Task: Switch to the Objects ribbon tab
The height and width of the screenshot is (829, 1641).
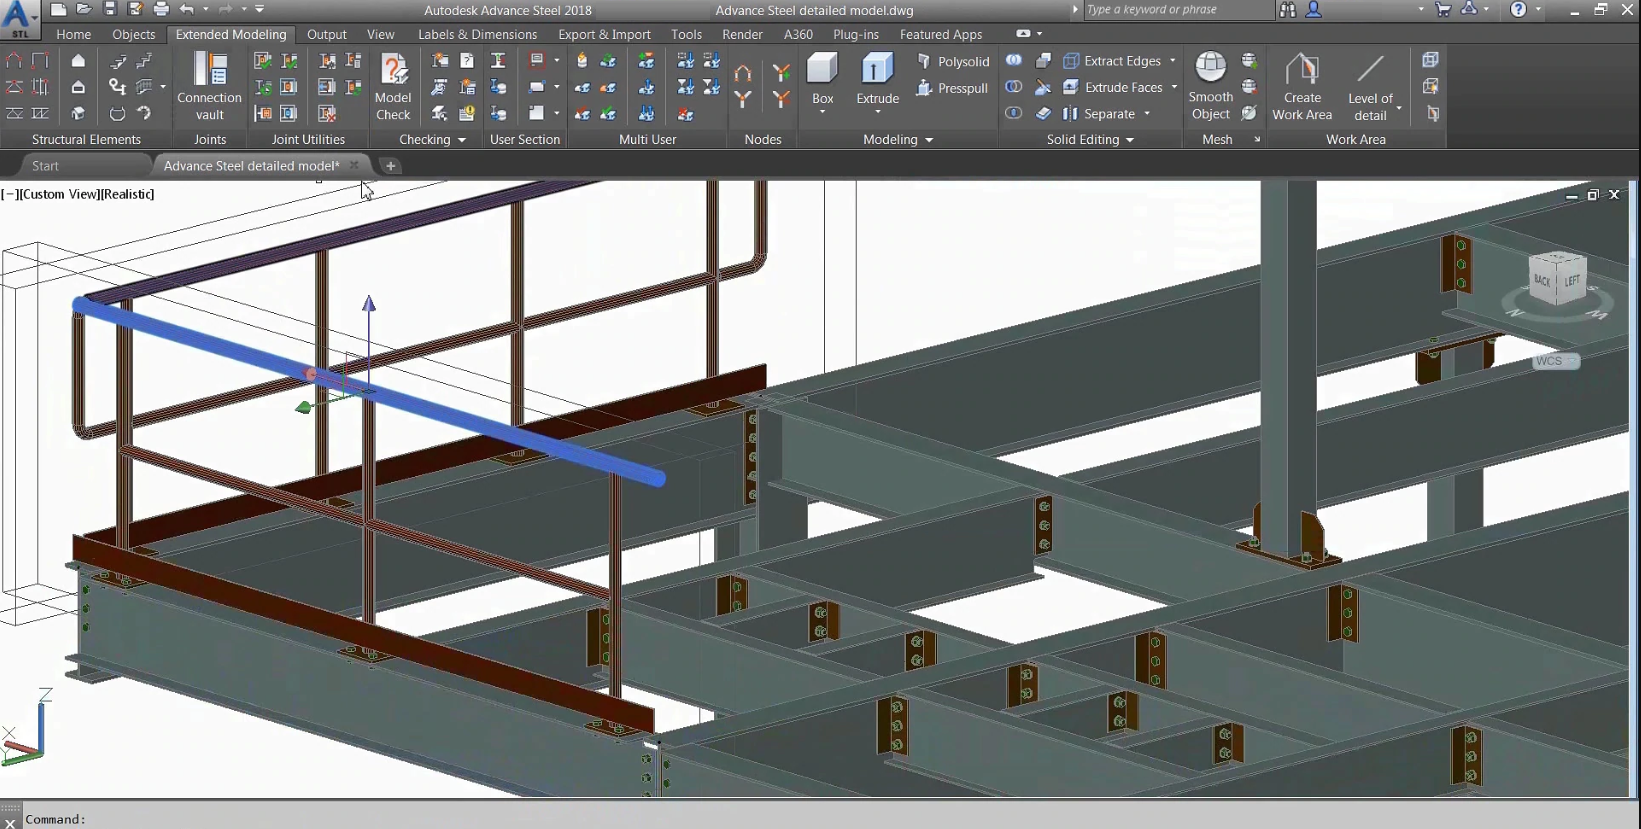Action: [134, 34]
